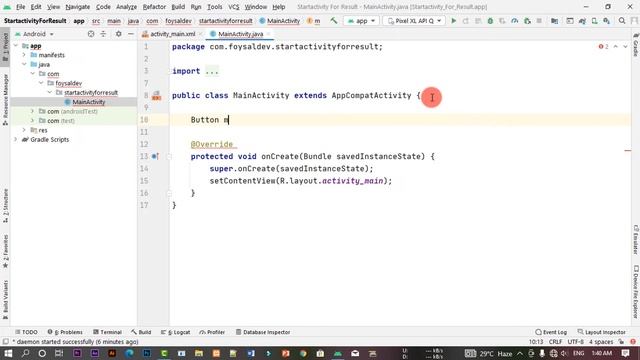Open the Build Variants side panel

tap(5, 300)
